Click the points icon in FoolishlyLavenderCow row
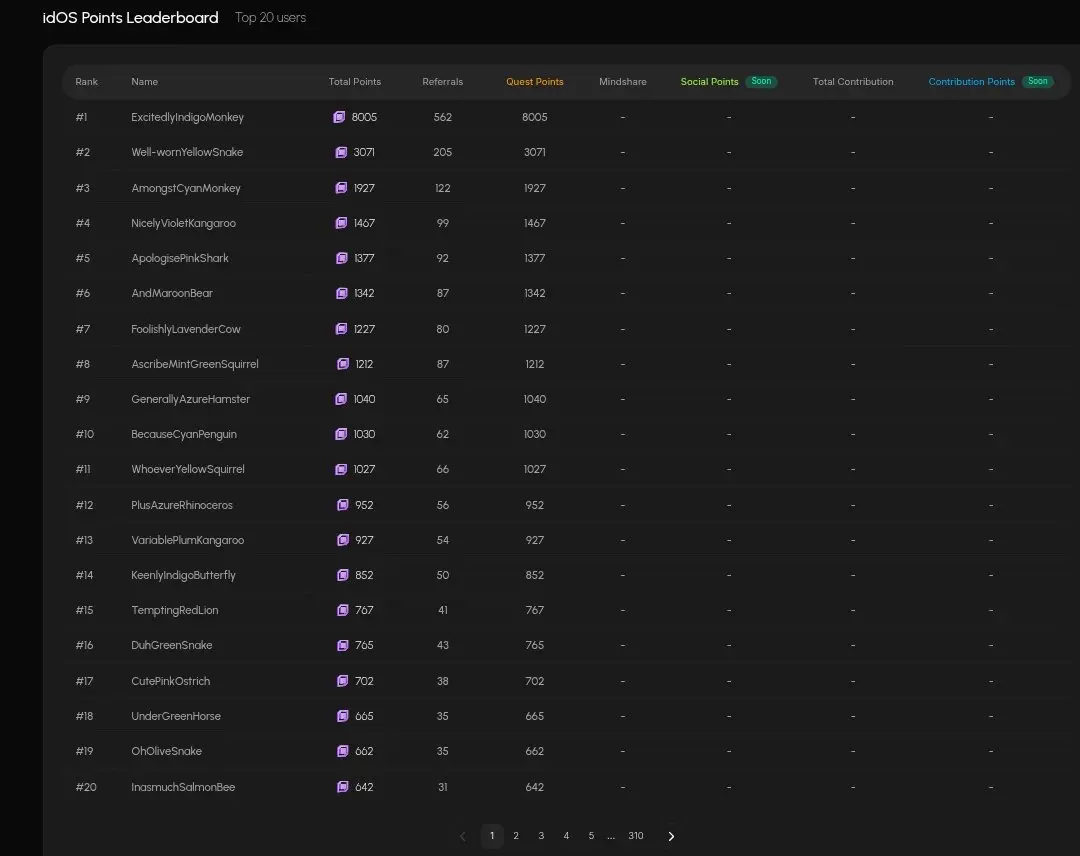Image resolution: width=1080 pixels, height=856 pixels. (341, 329)
